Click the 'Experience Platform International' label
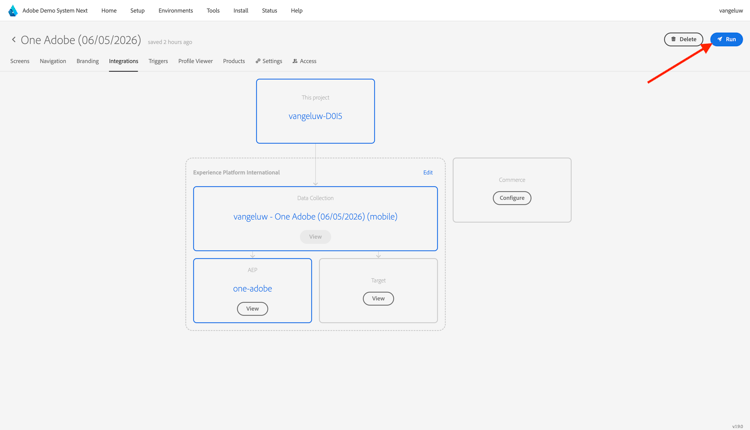The height and width of the screenshot is (430, 750). (x=236, y=173)
